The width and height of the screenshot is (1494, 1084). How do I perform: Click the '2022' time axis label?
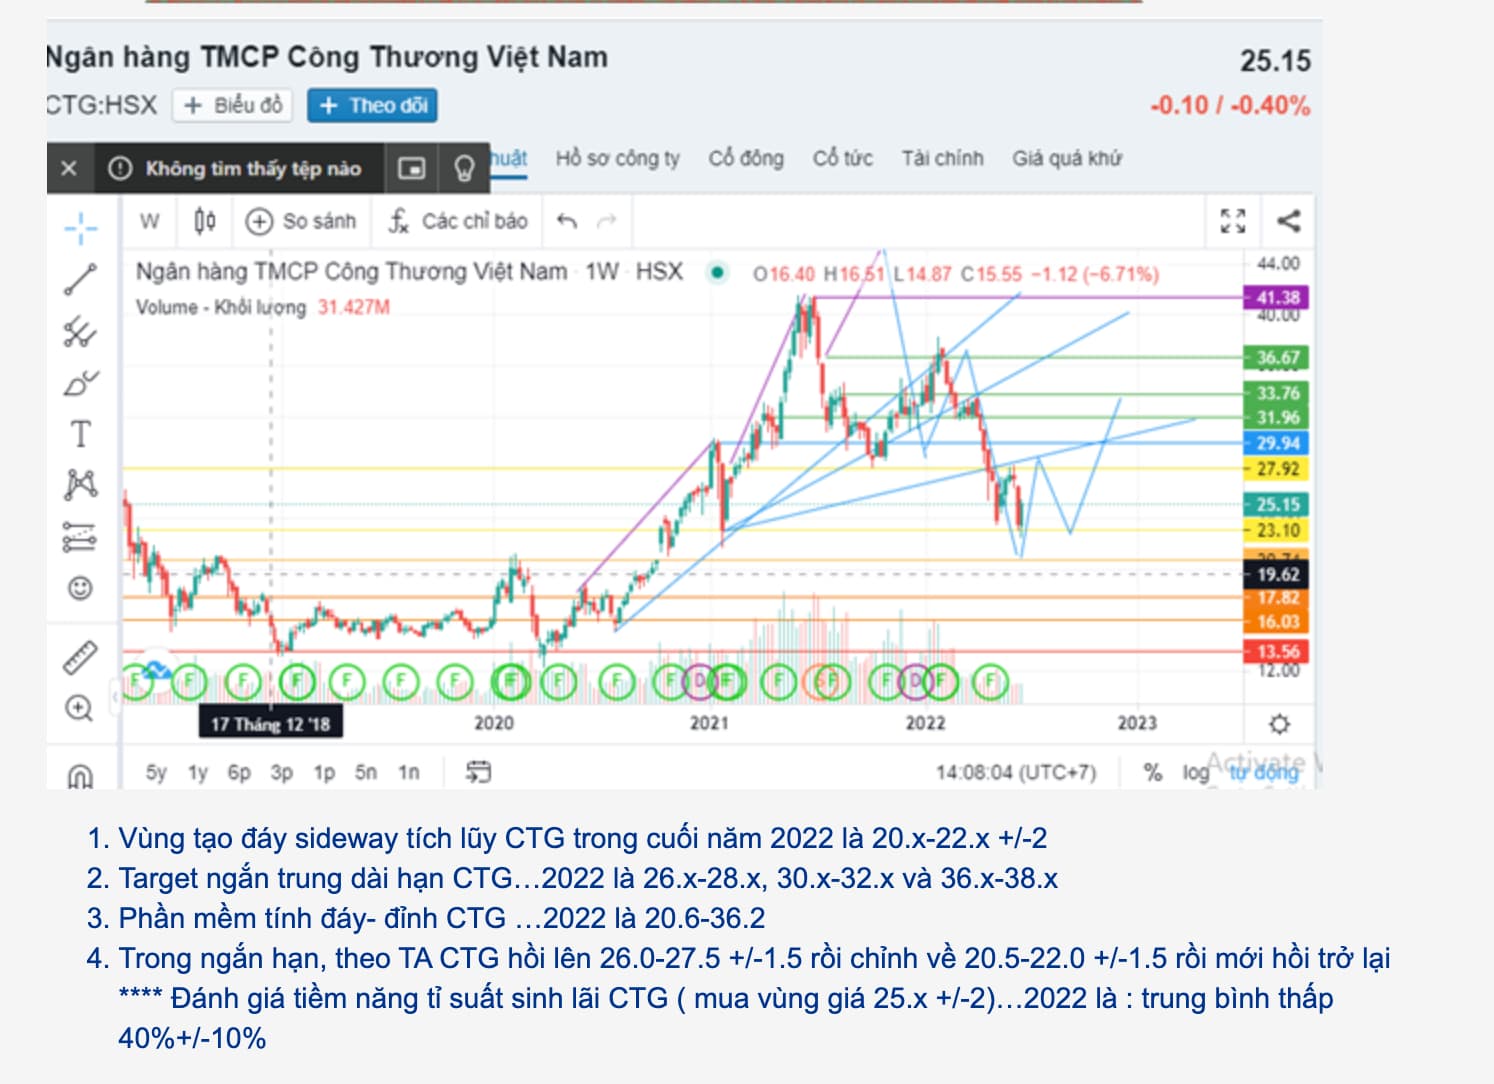(925, 723)
